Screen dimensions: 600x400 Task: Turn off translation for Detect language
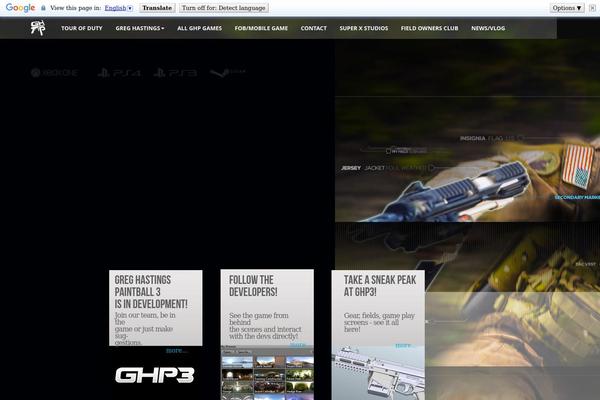[224, 8]
